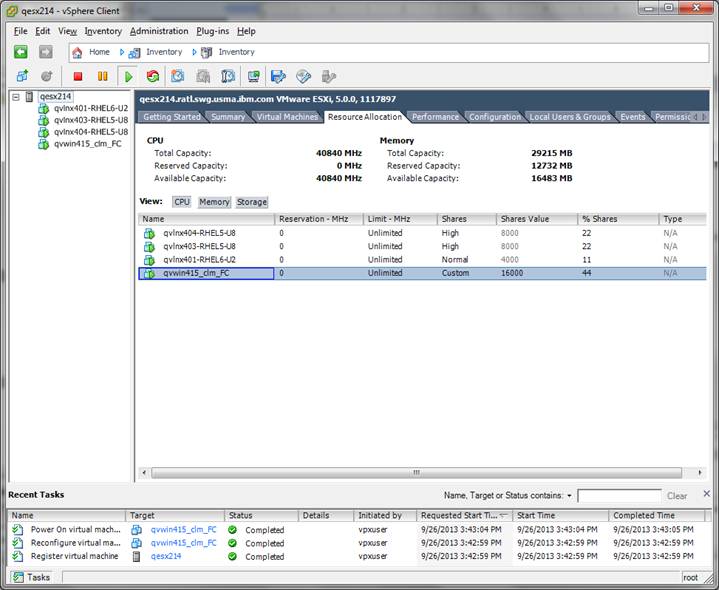This screenshot has width=719, height=590.
Task: Switch to the Performance tab
Action: pyautogui.click(x=435, y=117)
